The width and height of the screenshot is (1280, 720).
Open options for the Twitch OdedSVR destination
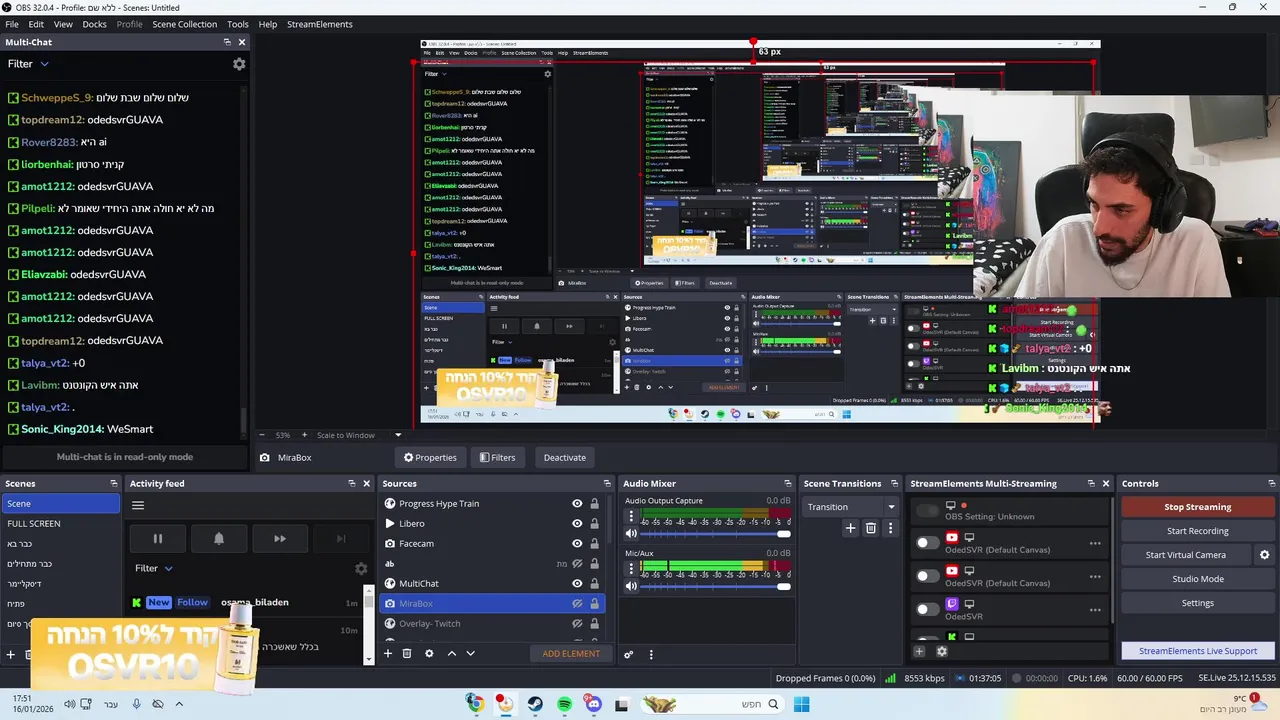(x=1095, y=610)
